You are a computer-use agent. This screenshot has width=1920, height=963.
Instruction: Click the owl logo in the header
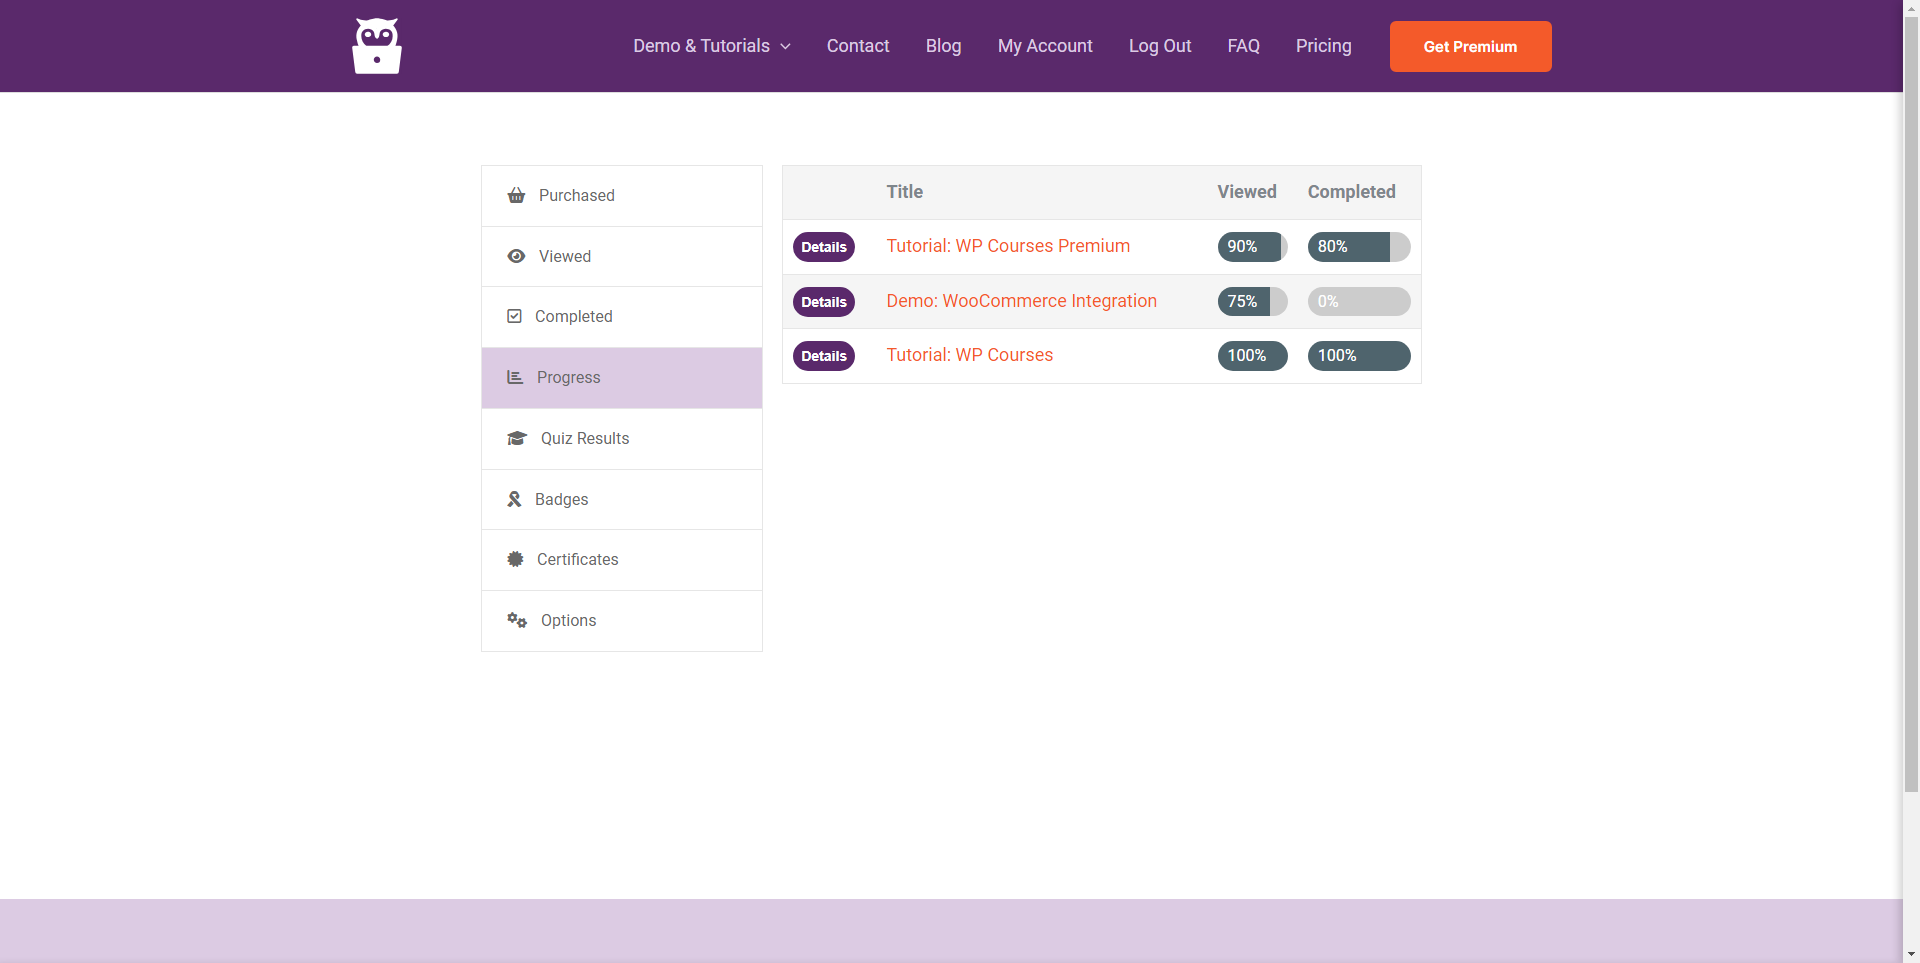pyautogui.click(x=377, y=46)
